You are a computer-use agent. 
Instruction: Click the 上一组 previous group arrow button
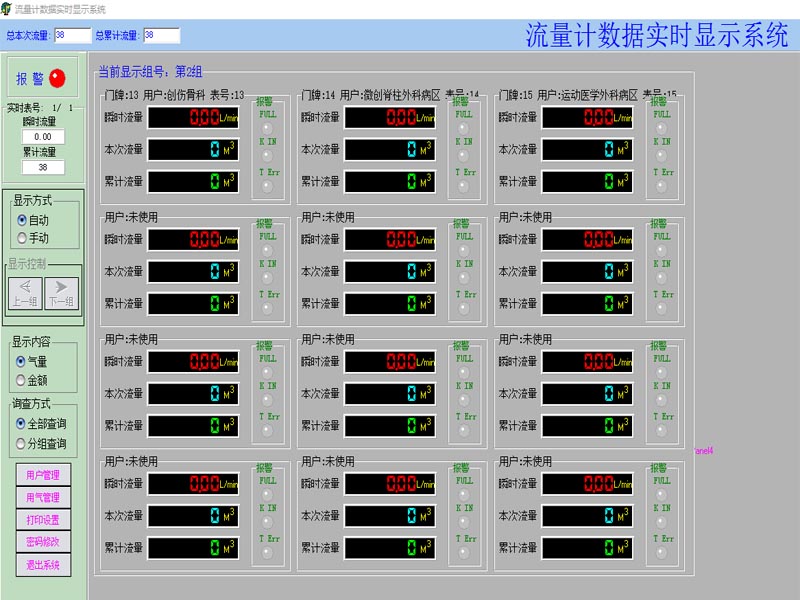pyautogui.click(x=25, y=293)
